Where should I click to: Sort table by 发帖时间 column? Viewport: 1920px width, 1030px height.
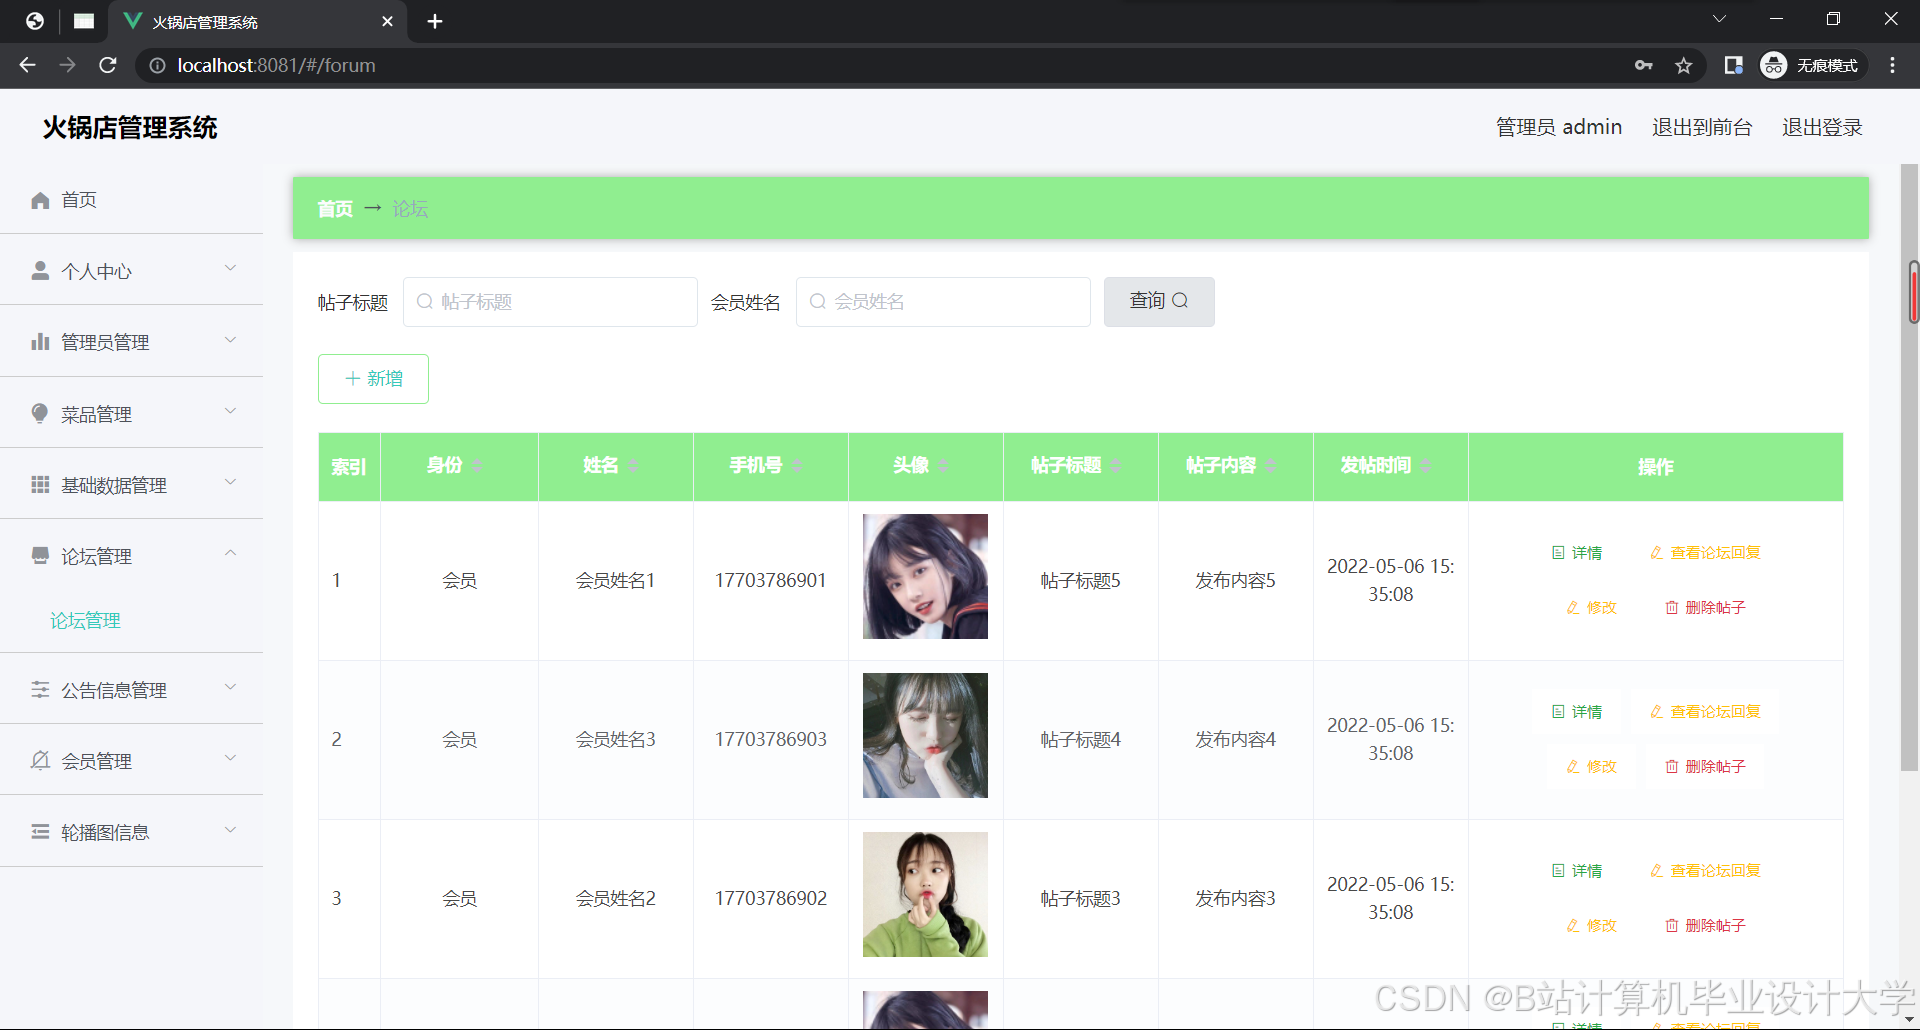point(1426,466)
